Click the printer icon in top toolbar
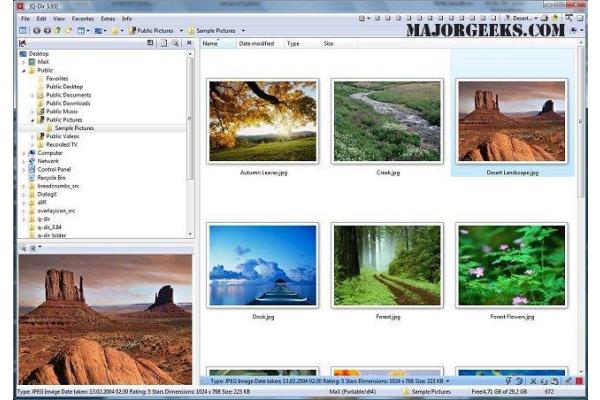Image resolution: width=600 pixels, height=400 pixels. (544, 18)
